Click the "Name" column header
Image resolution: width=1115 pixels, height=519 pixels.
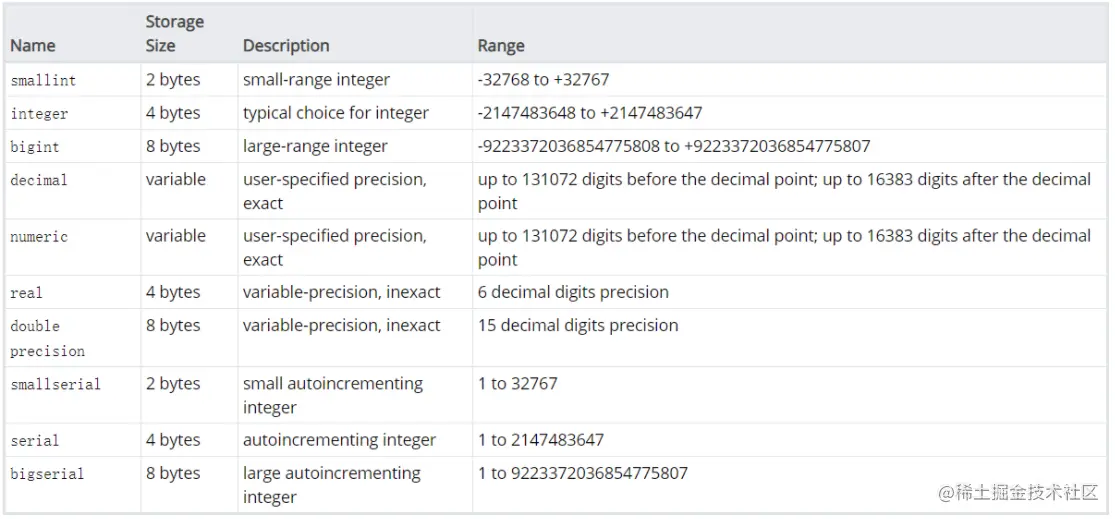tap(33, 46)
